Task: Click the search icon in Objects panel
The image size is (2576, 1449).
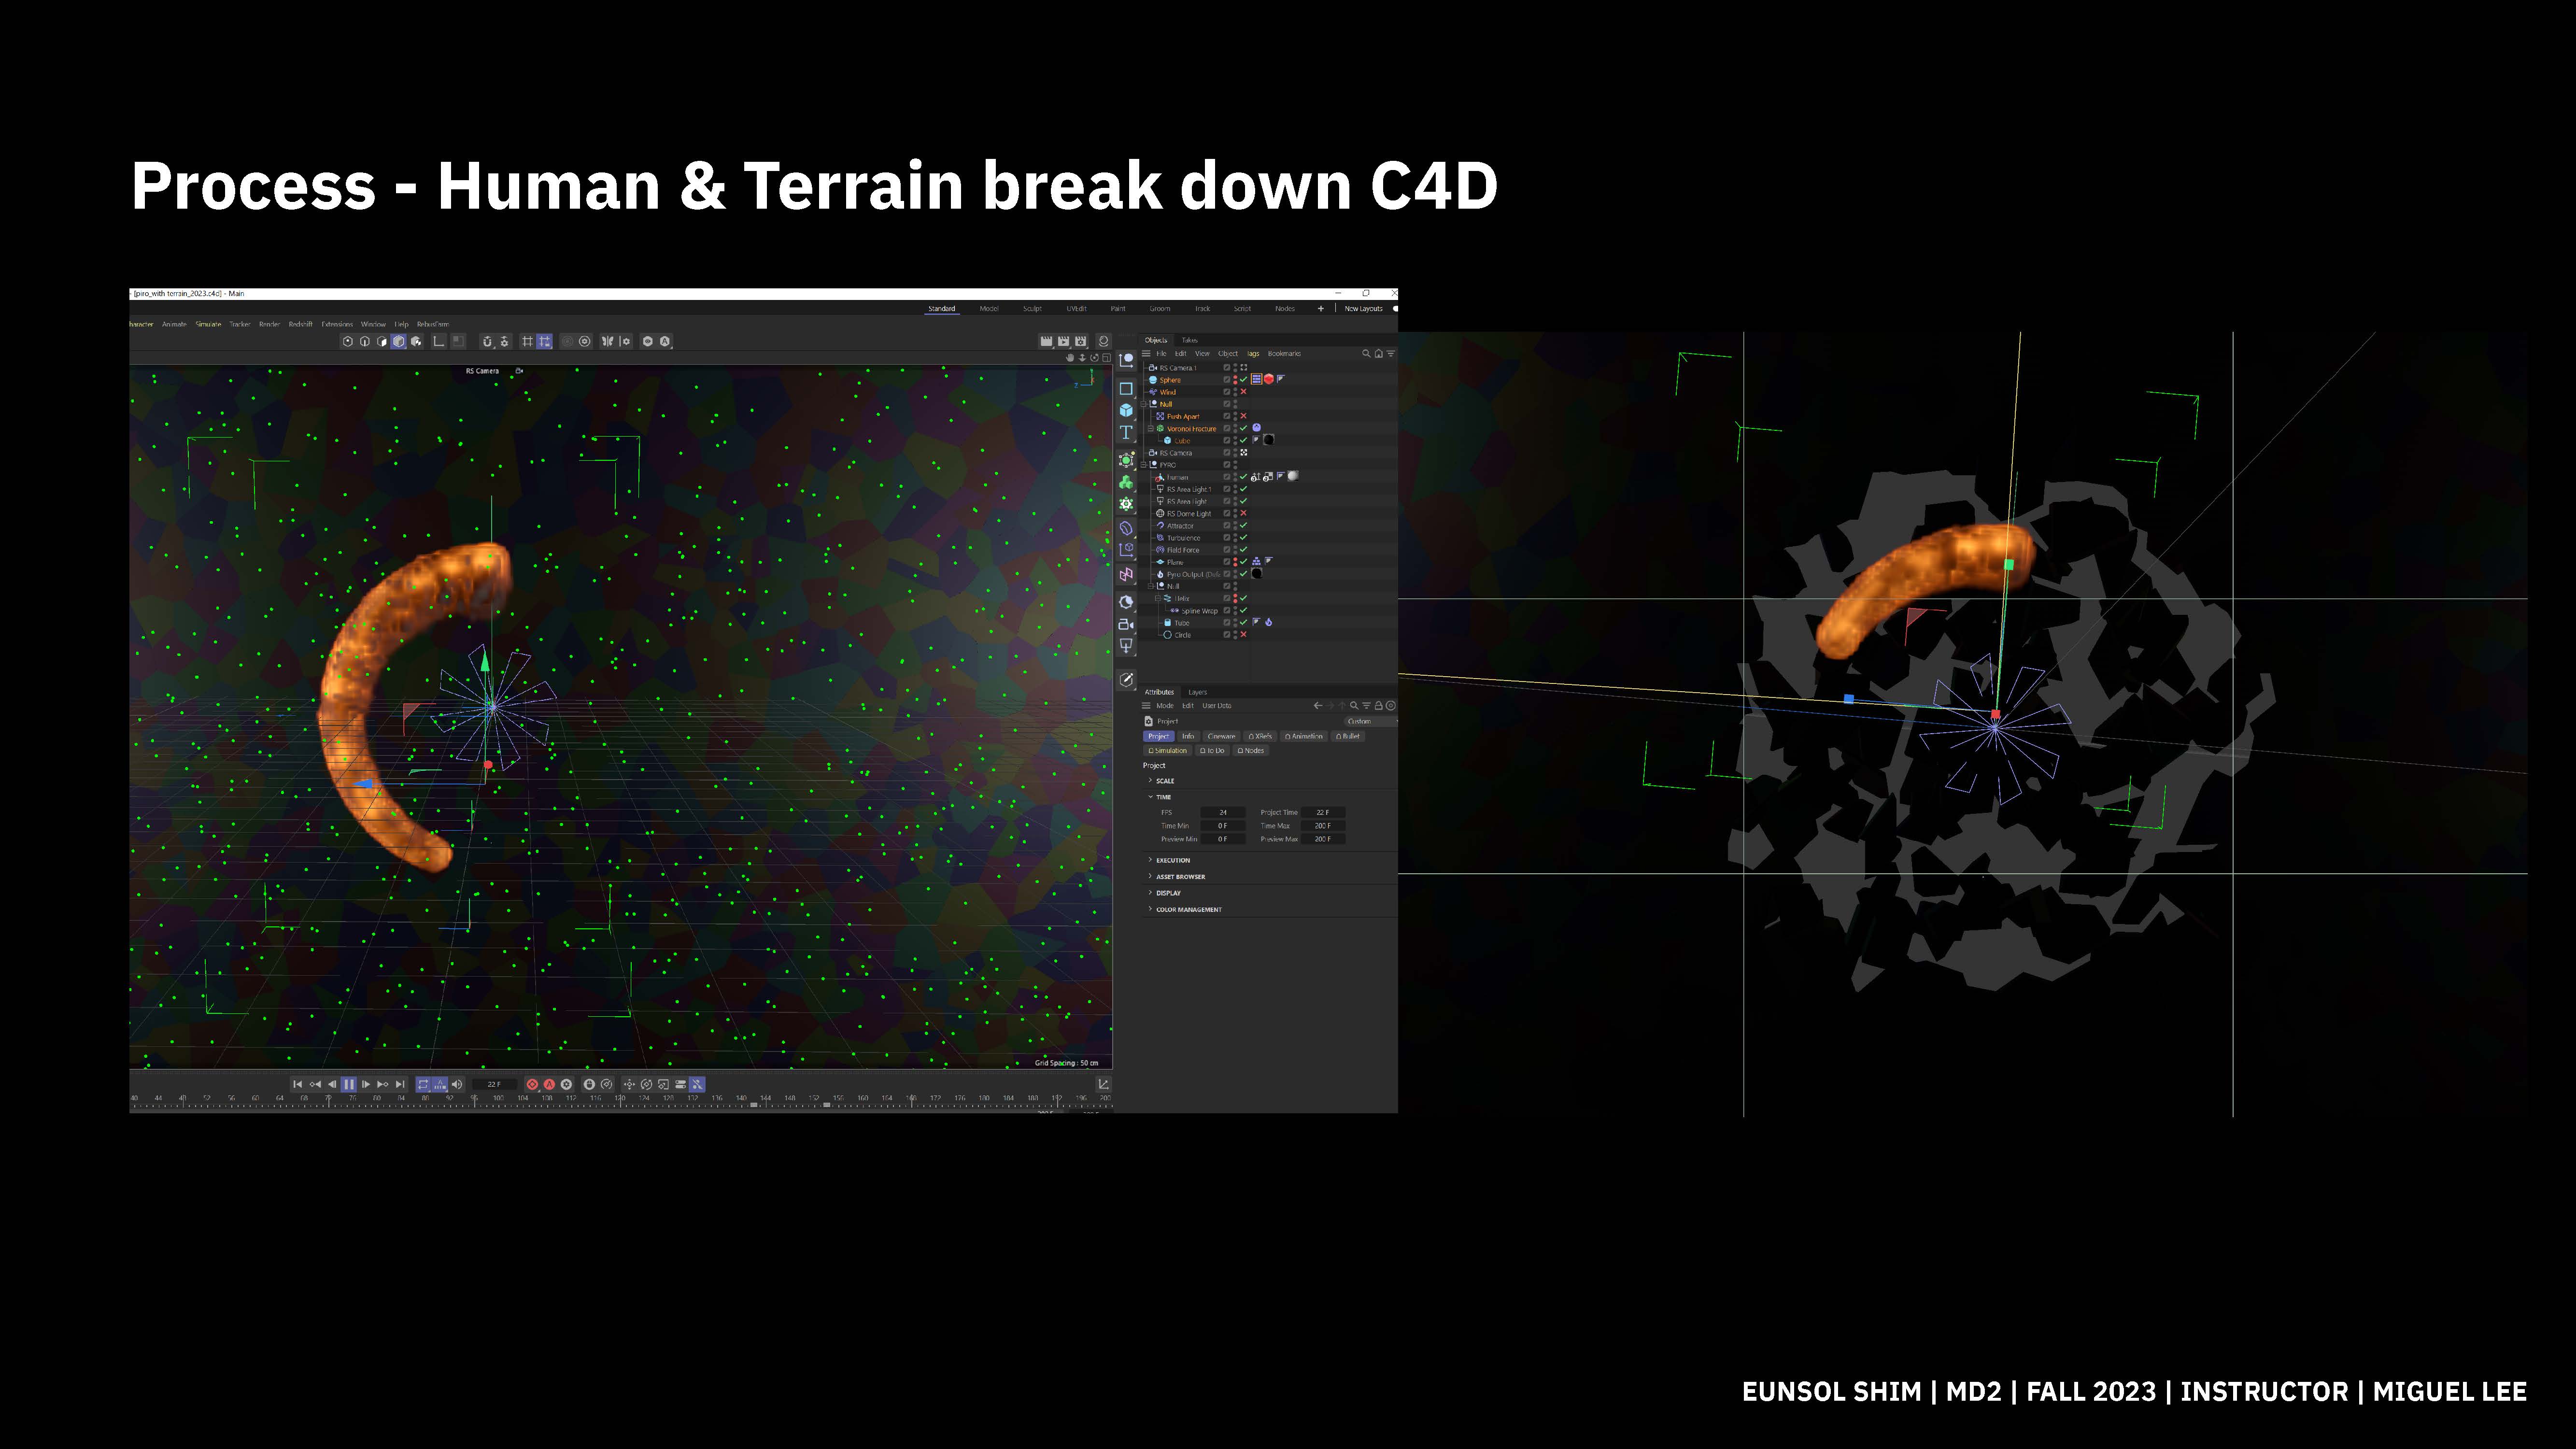Action: [x=1366, y=353]
